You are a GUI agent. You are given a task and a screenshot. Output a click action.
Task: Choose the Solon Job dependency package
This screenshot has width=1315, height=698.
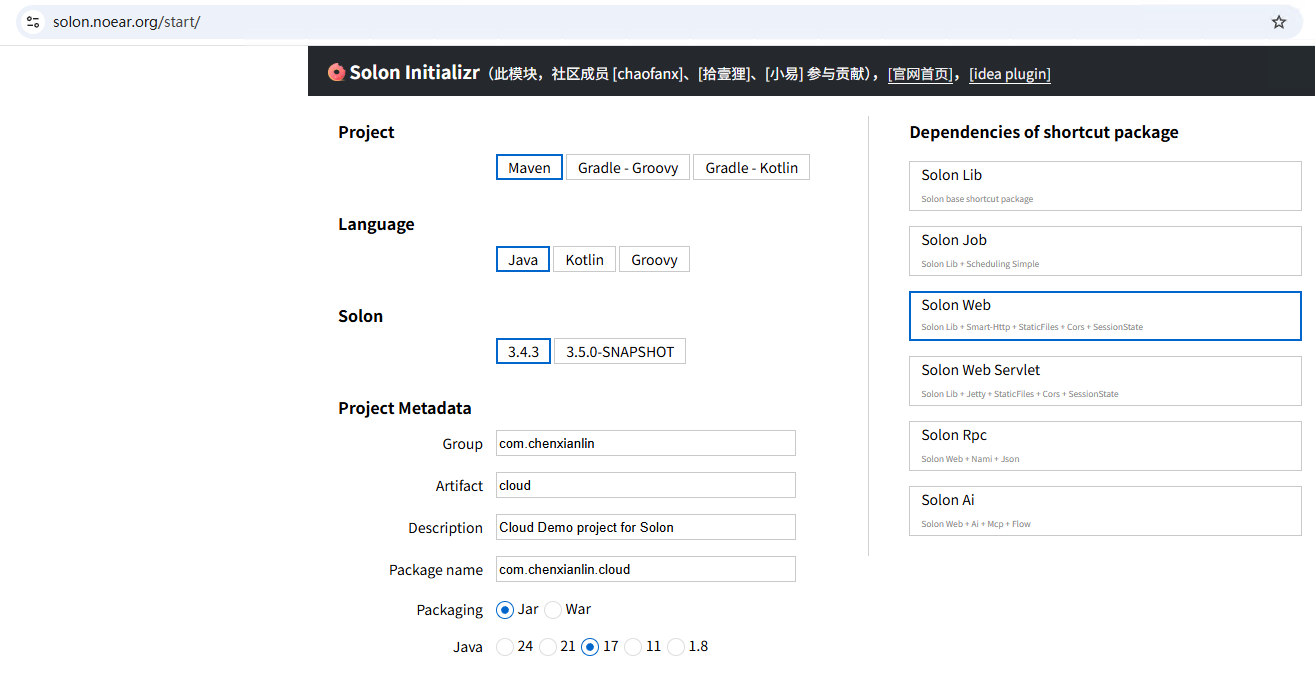coord(1105,251)
